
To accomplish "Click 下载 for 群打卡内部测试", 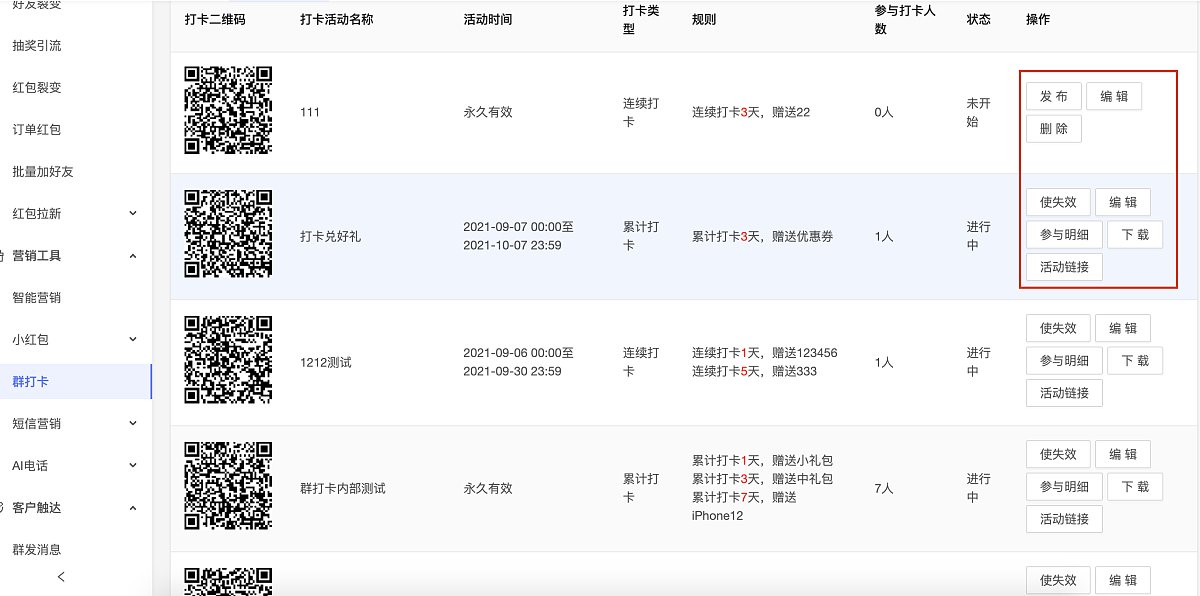I will point(1135,487).
